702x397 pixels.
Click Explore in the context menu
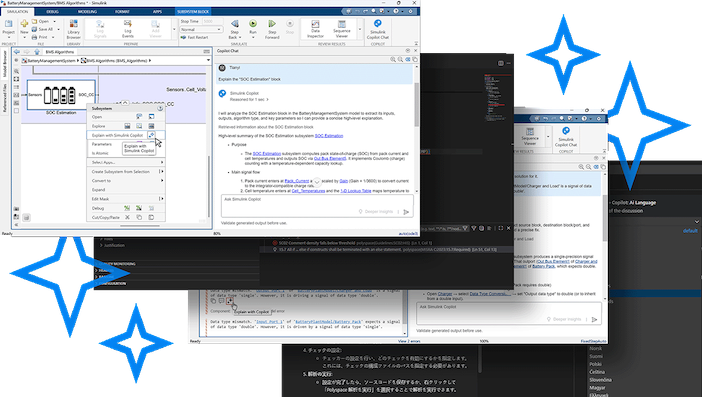(x=98, y=126)
